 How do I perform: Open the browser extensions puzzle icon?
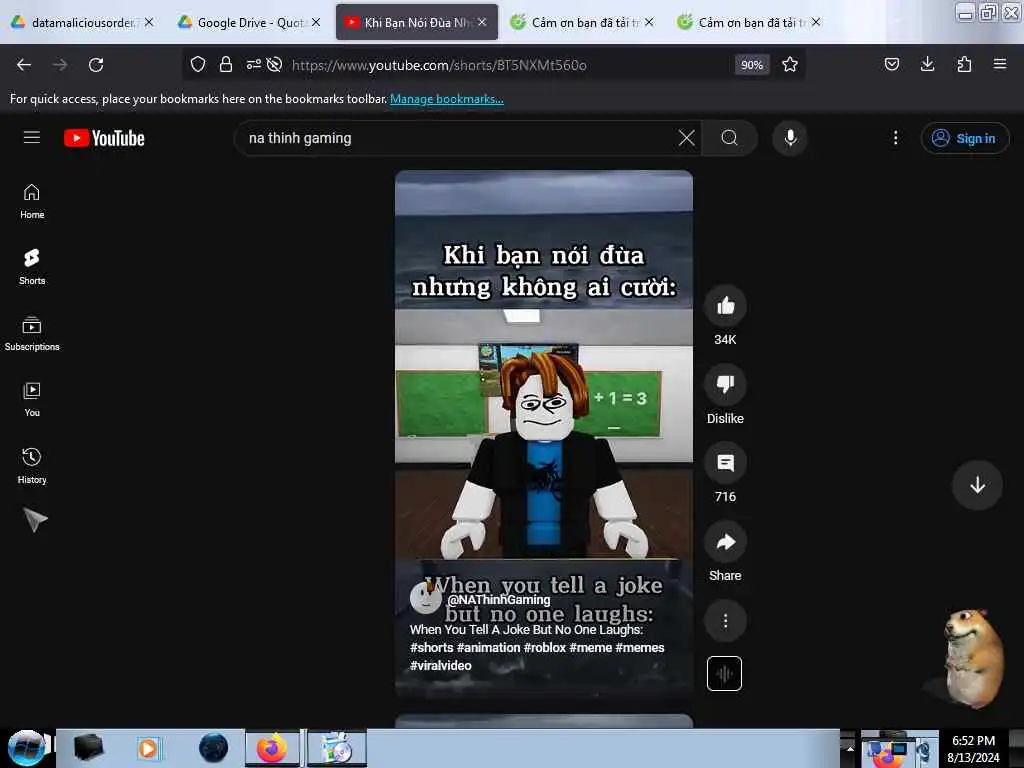pyautogui.click(x=964, y=64)
